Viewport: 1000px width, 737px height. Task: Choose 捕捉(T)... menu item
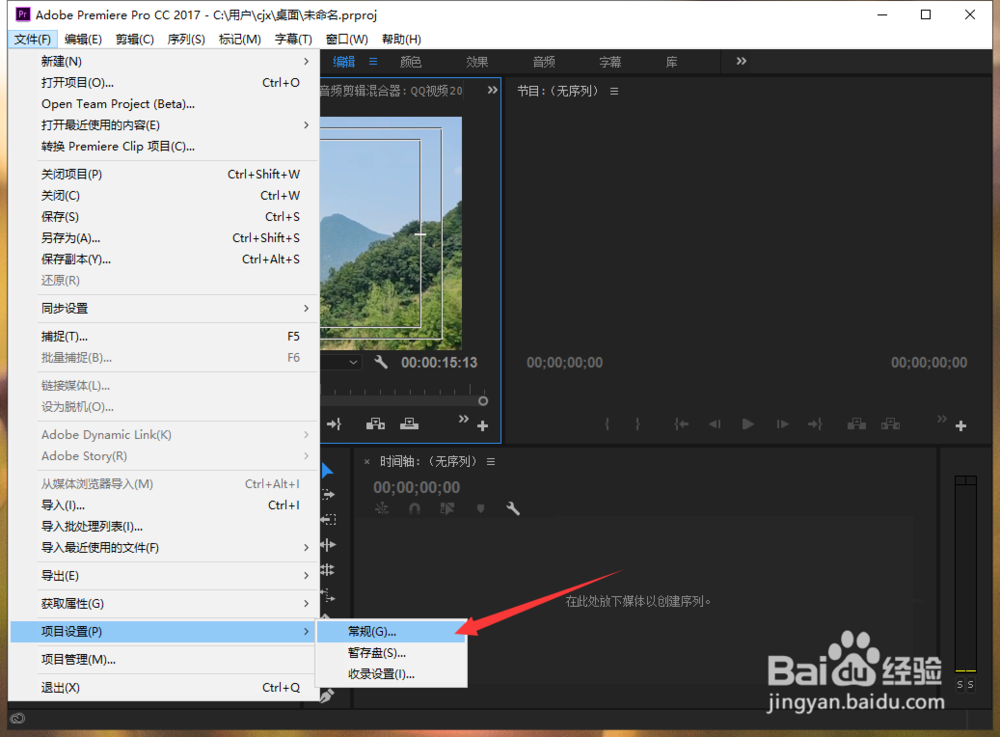(x=165, y=337)
